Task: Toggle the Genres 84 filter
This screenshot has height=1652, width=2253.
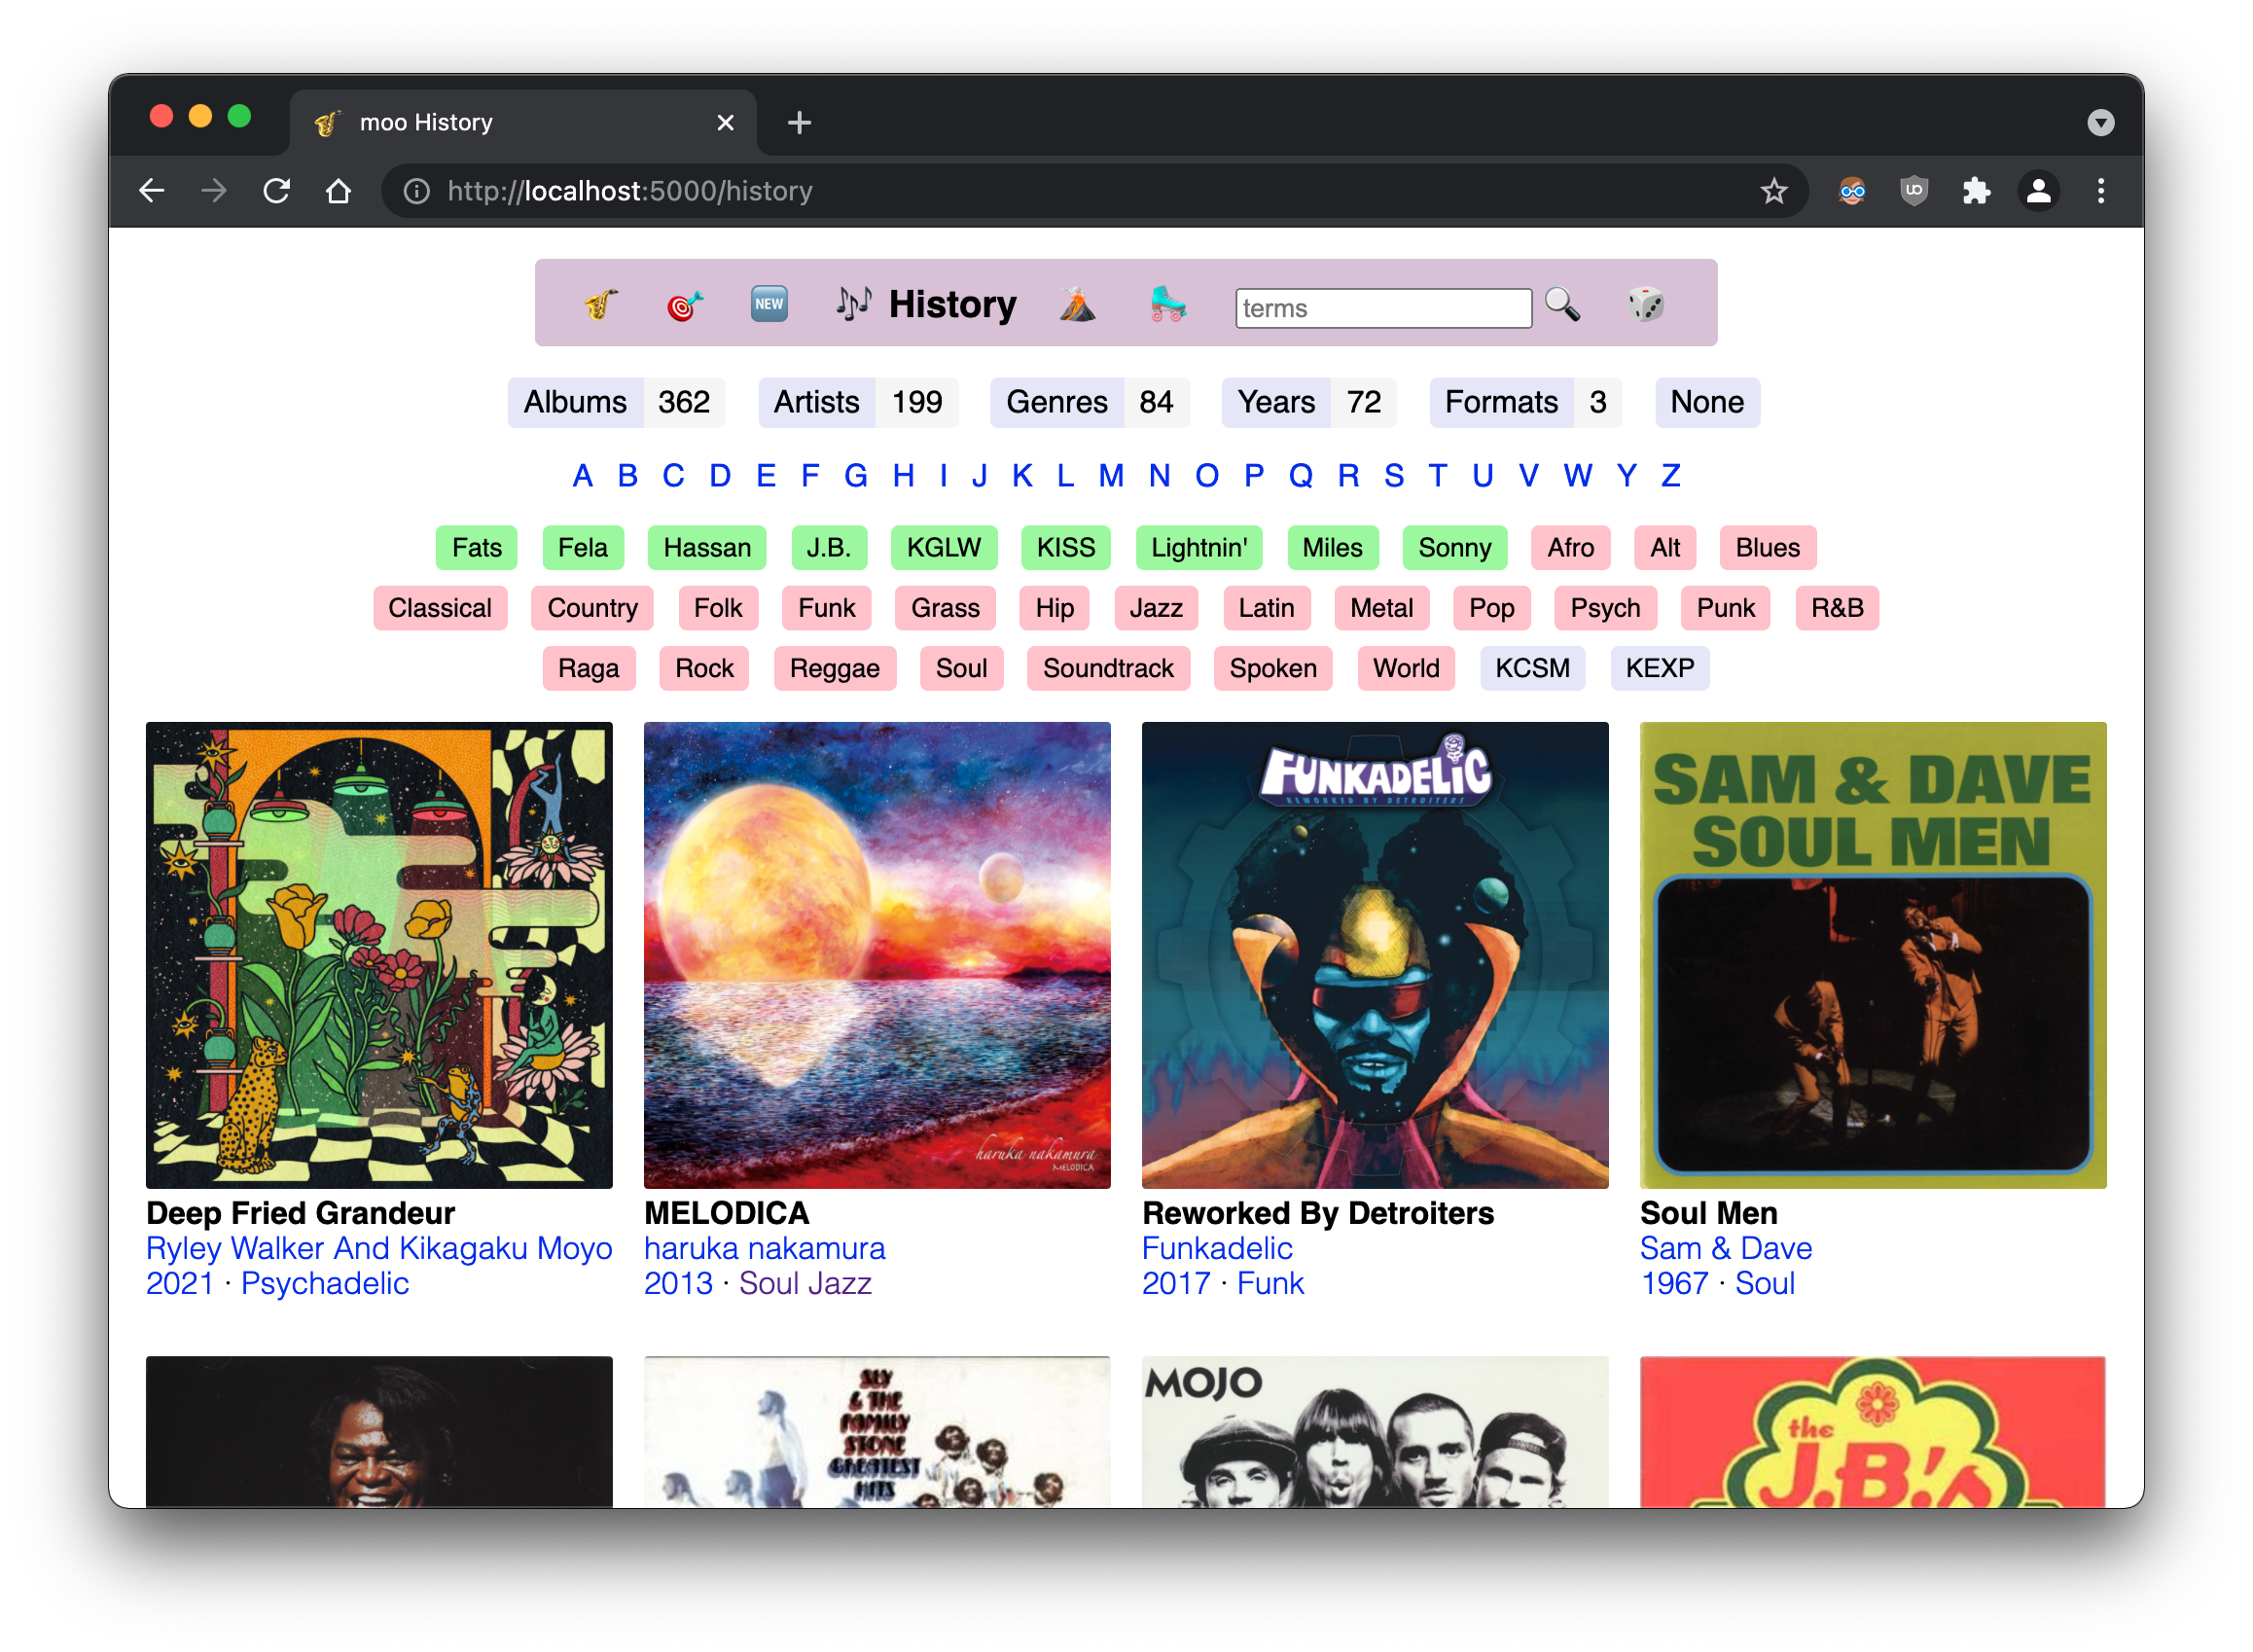Action: tap(1089, 402)
